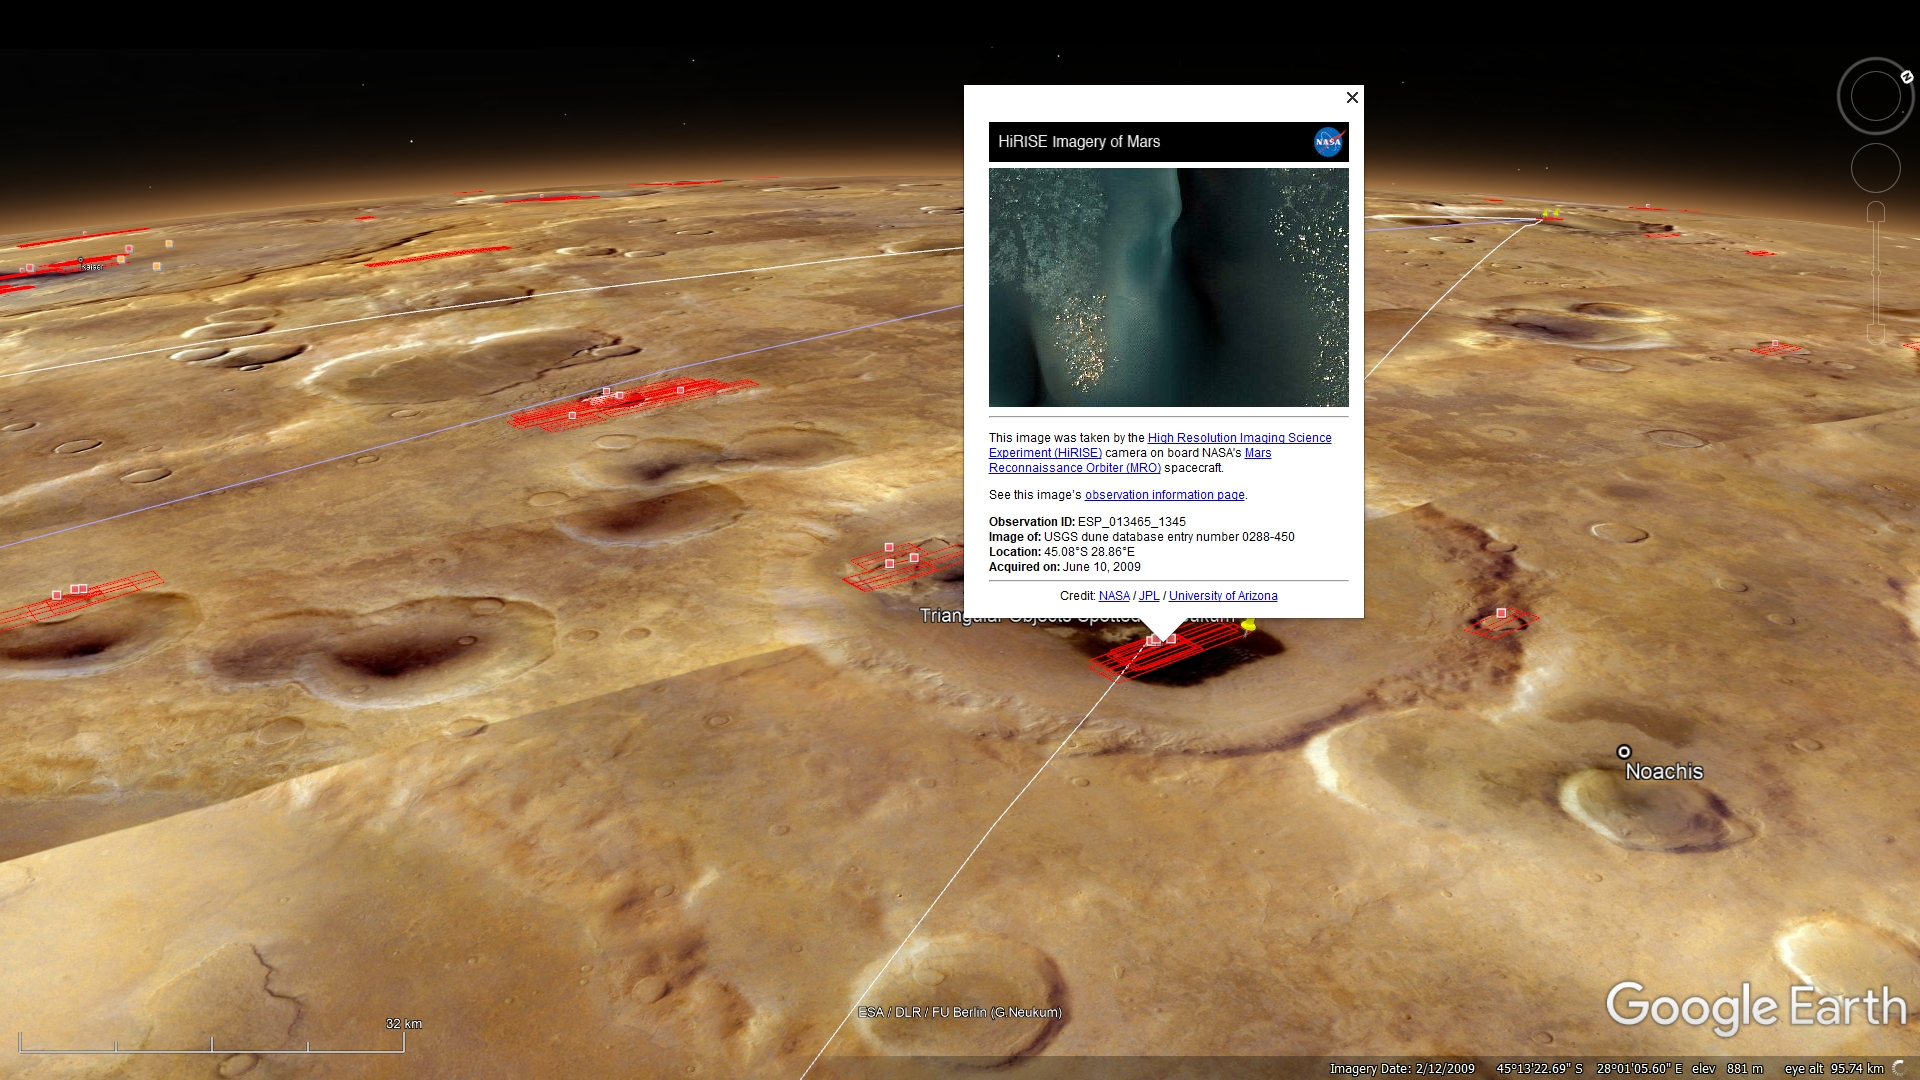Click the Move joystick circle below compass
Viewport: 1920px width, 1080px height.
click(1875, 168)
